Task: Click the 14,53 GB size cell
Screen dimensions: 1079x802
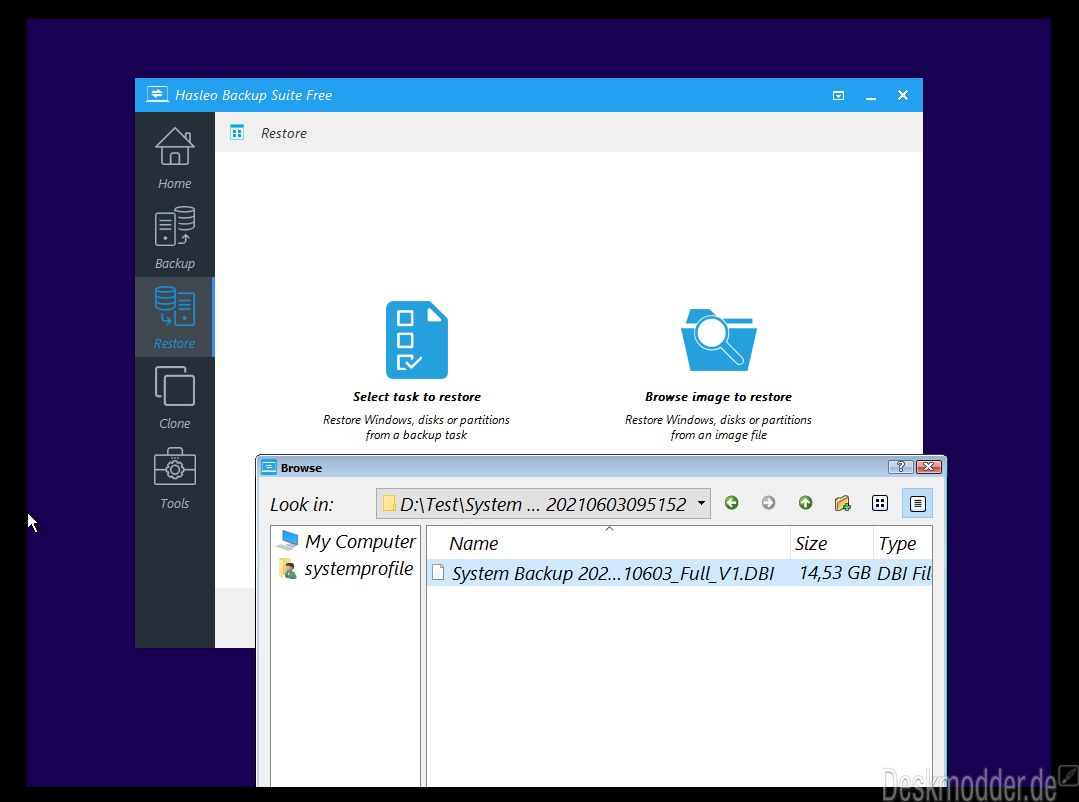Action: click(834, 573)
